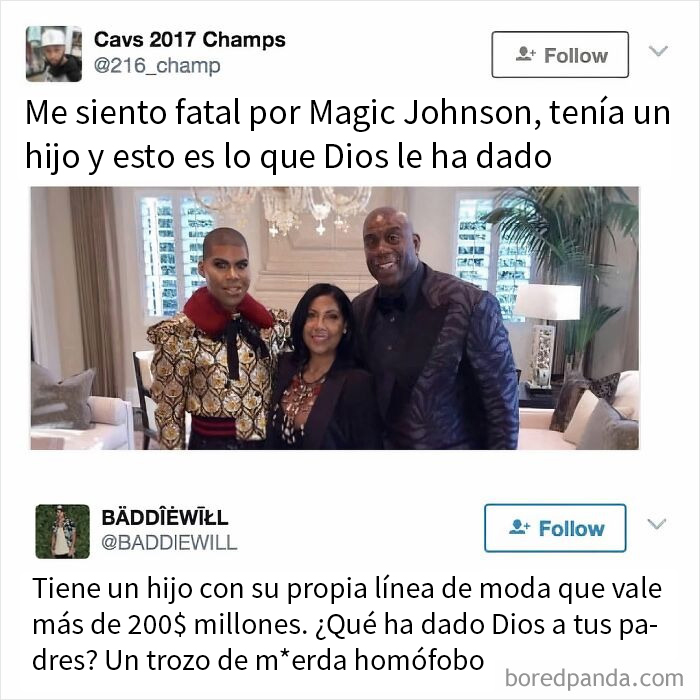
Task: Click the reply line ending with 'homófobo'
Action: (x=258, y=660)
